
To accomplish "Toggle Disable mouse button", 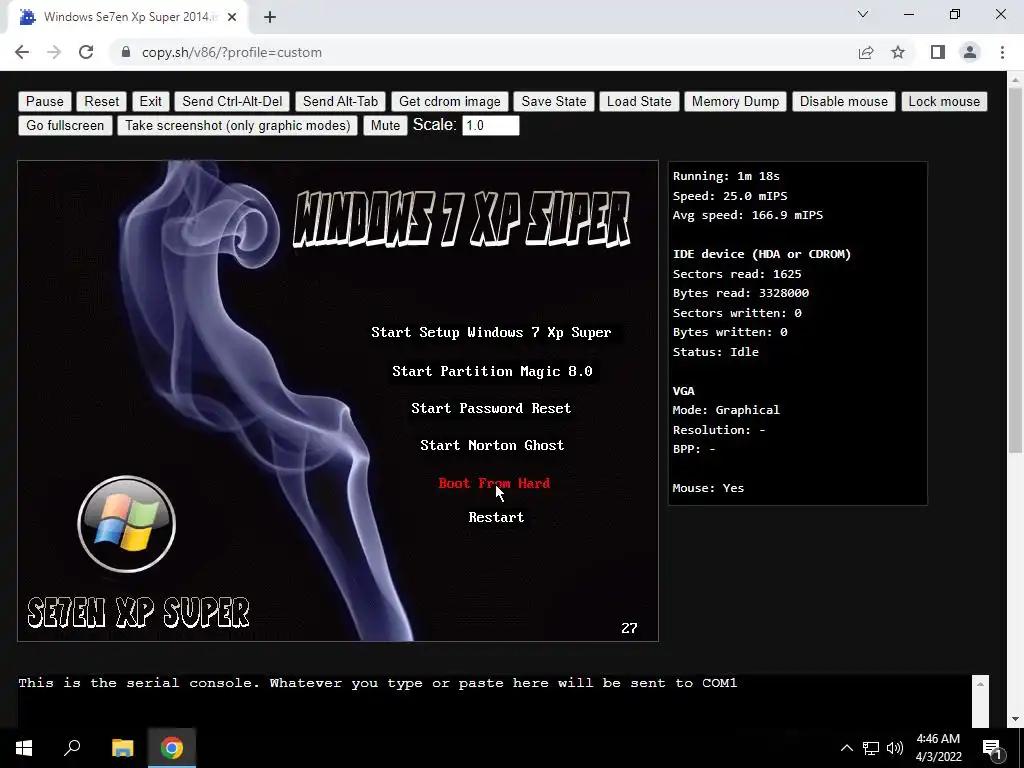I will coord(844,101).
